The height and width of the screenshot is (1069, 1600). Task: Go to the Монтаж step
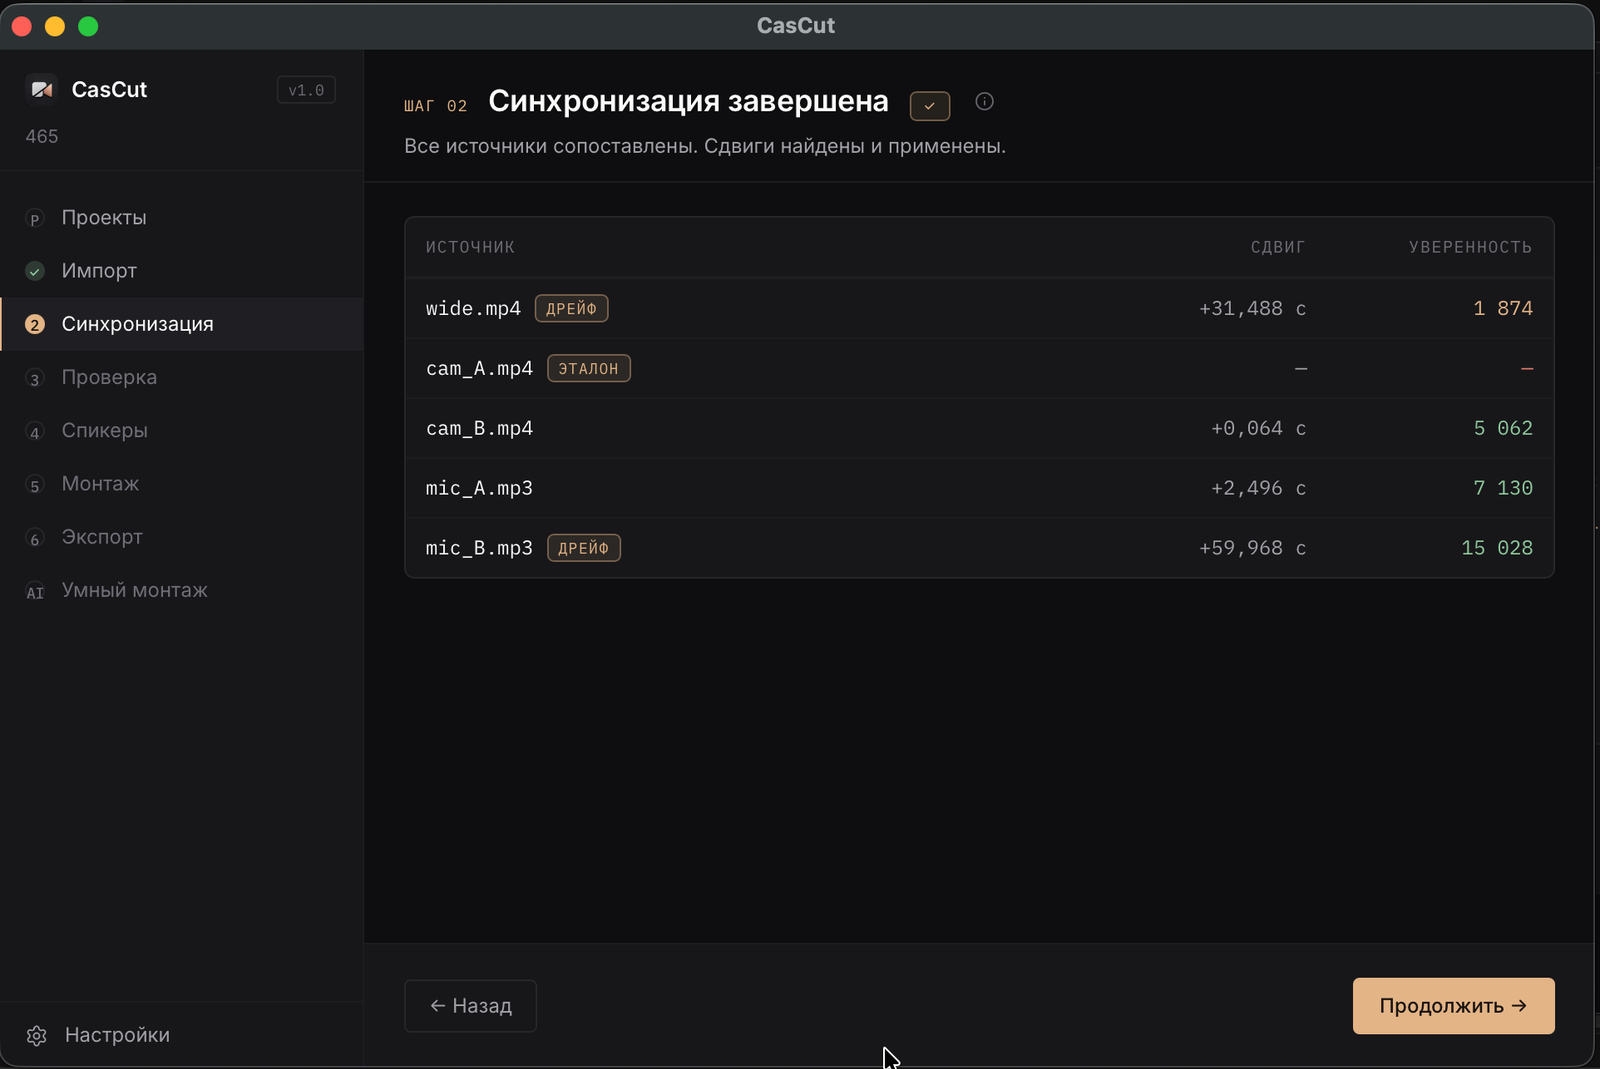(181, 484)
